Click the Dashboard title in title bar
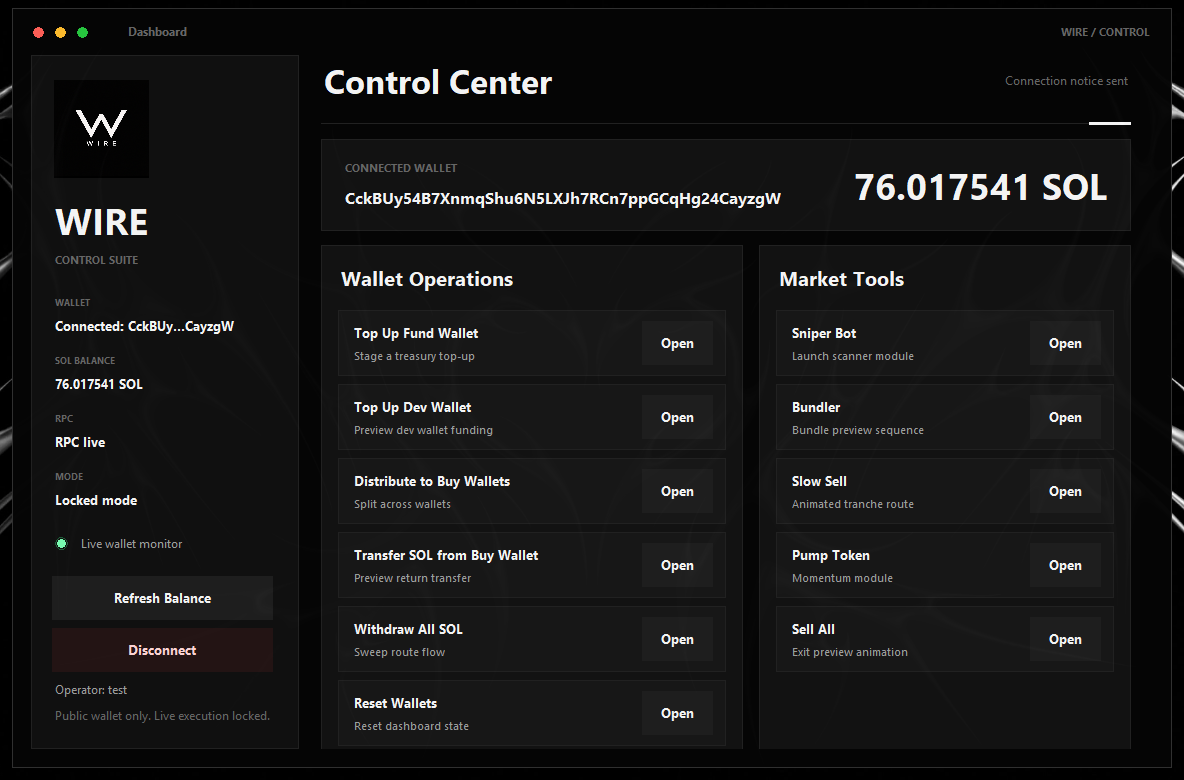 tap(157, 32)
